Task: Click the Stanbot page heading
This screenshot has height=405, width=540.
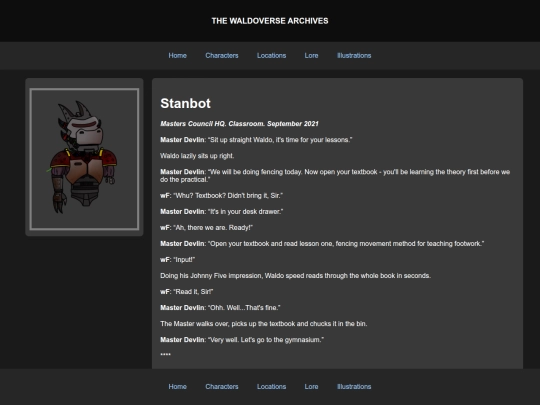Action: (x=185, y=103)
